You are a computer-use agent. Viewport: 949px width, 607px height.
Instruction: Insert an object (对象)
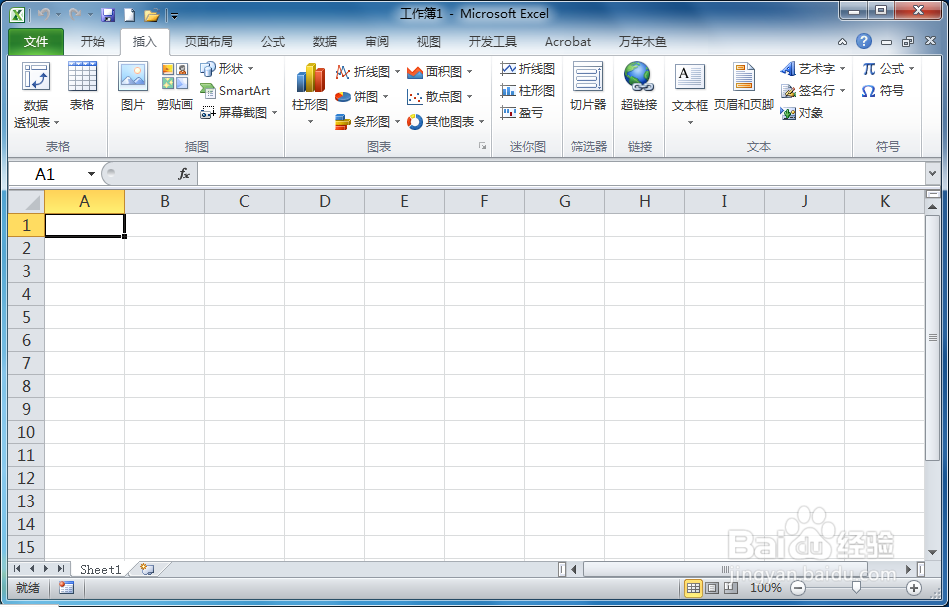(801, 113)
